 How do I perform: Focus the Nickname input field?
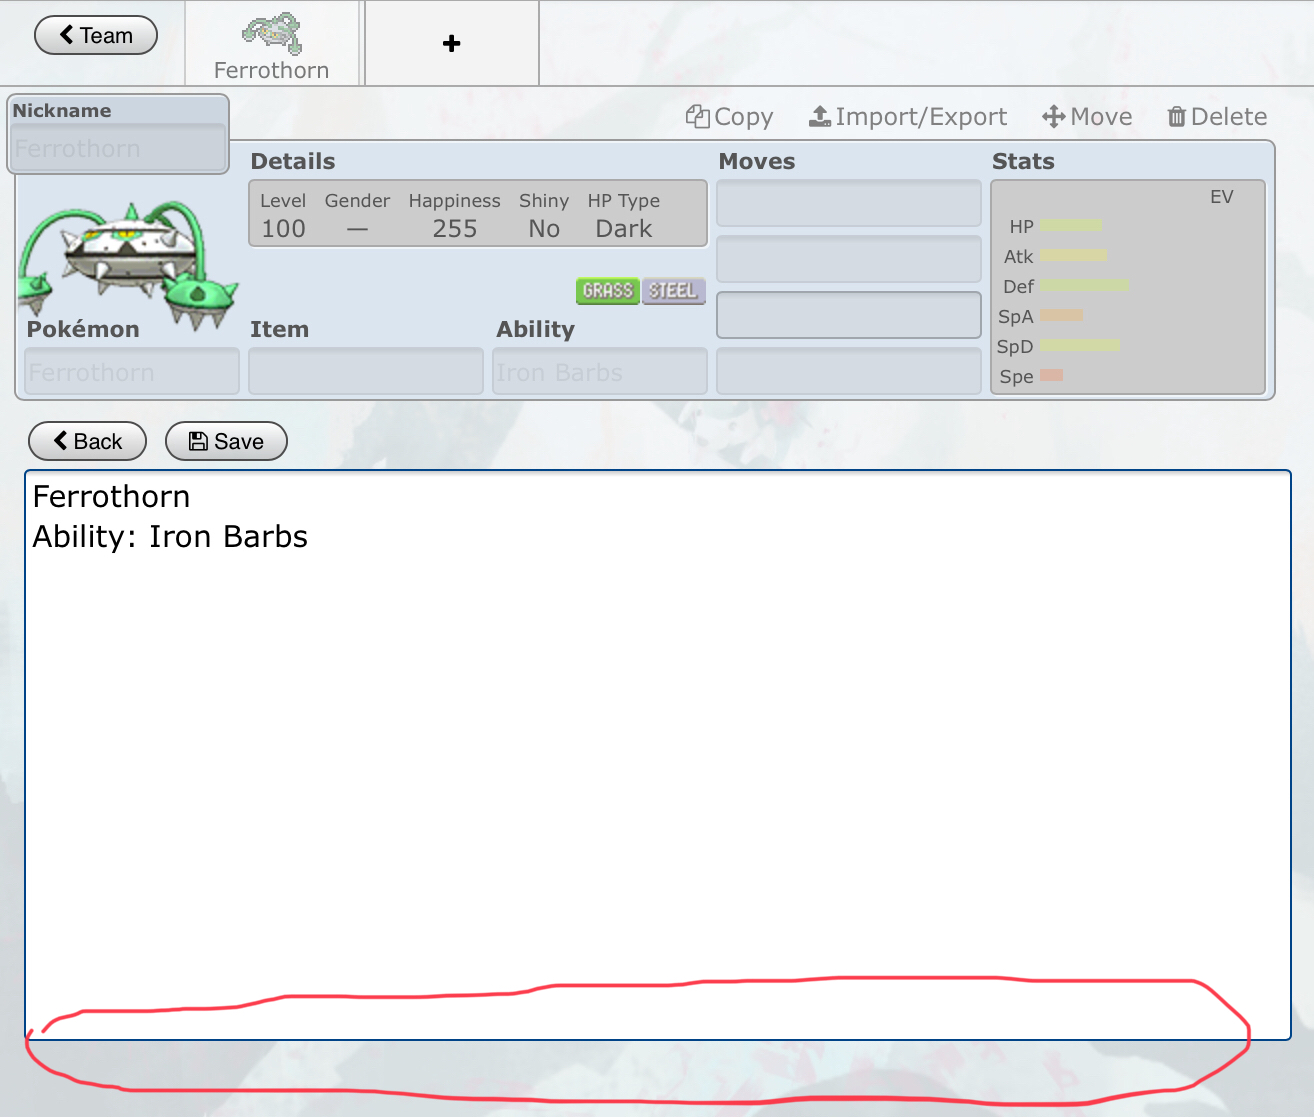[x=118, y=149]
